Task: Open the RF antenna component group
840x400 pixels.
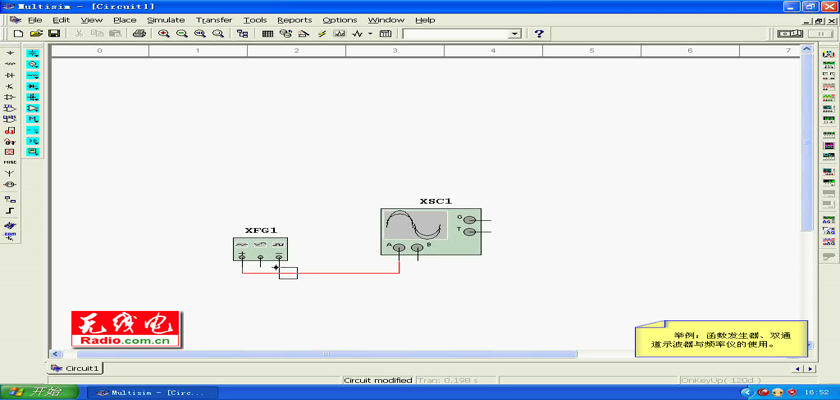Action: tap(10, 173)
